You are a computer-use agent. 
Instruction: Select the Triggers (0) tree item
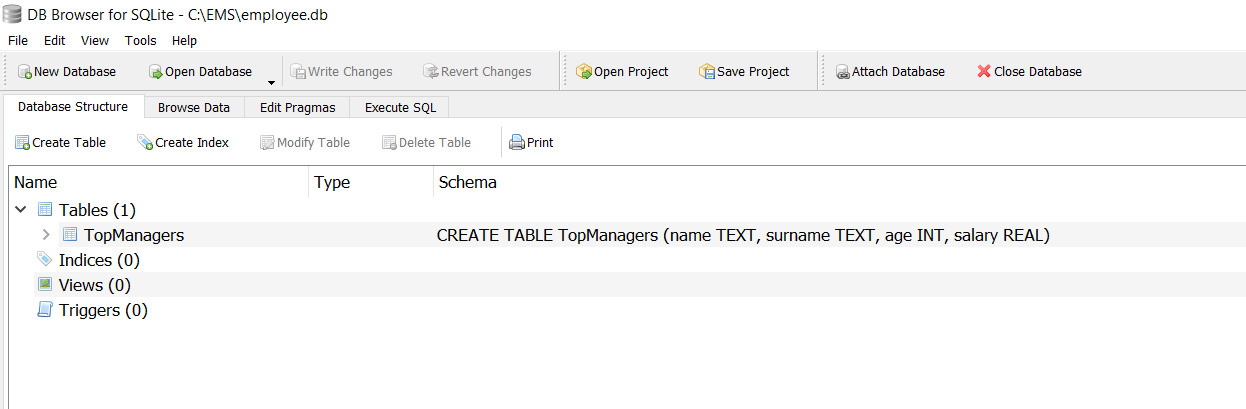coord(103,310)
